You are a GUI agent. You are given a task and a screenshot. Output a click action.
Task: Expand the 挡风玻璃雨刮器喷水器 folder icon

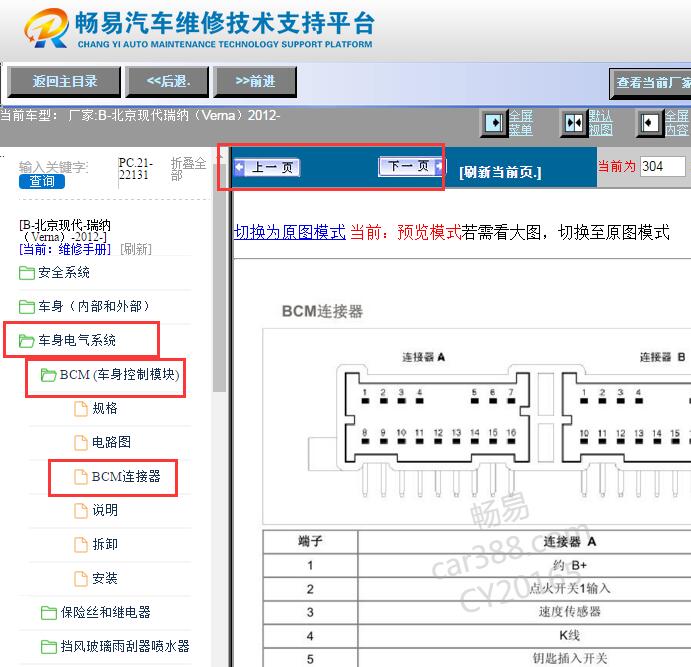pyautogui.click(x=48, y=646)
